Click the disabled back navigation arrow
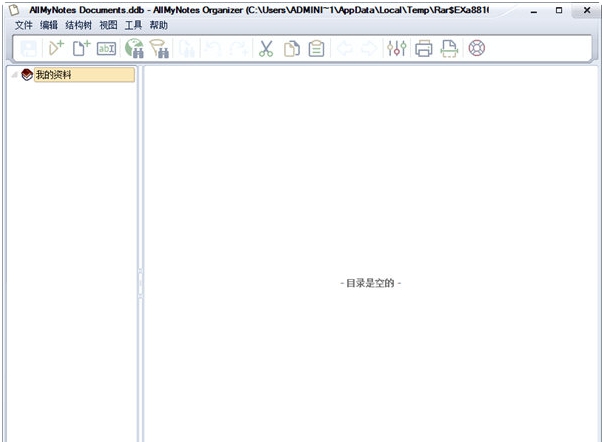The height and width of the screenshot is (442, 604). coord(344,49)
